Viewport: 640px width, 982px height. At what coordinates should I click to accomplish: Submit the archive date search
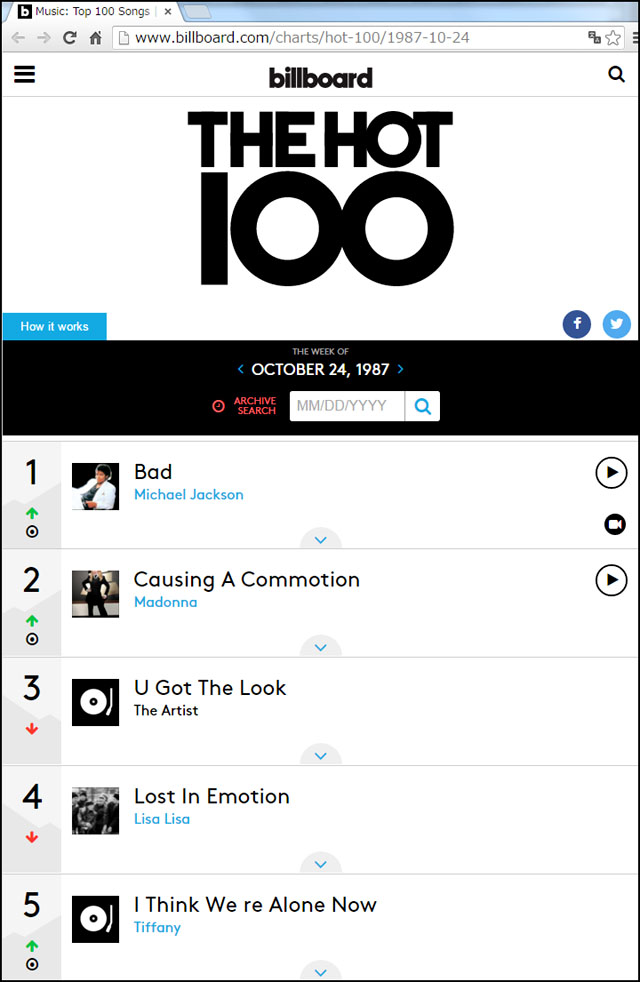[x=423, y=406]
